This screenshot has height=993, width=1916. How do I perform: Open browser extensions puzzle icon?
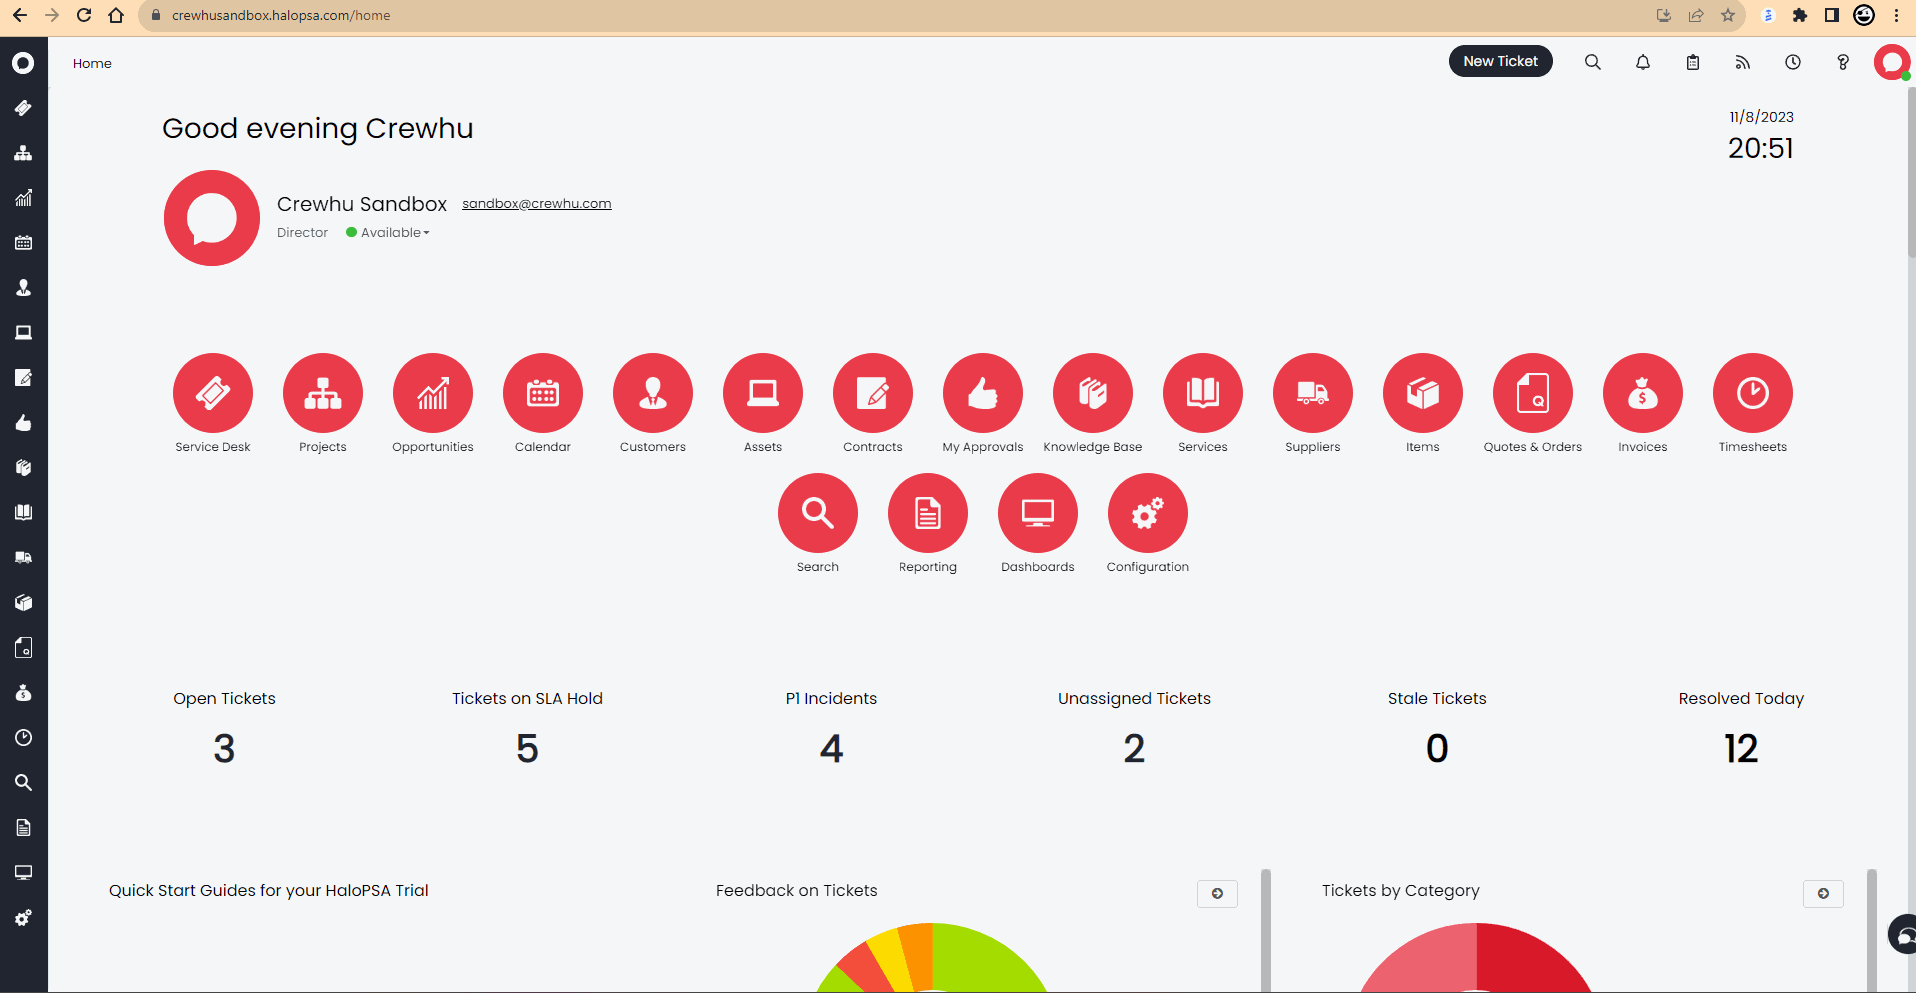tap(1800, 15)
